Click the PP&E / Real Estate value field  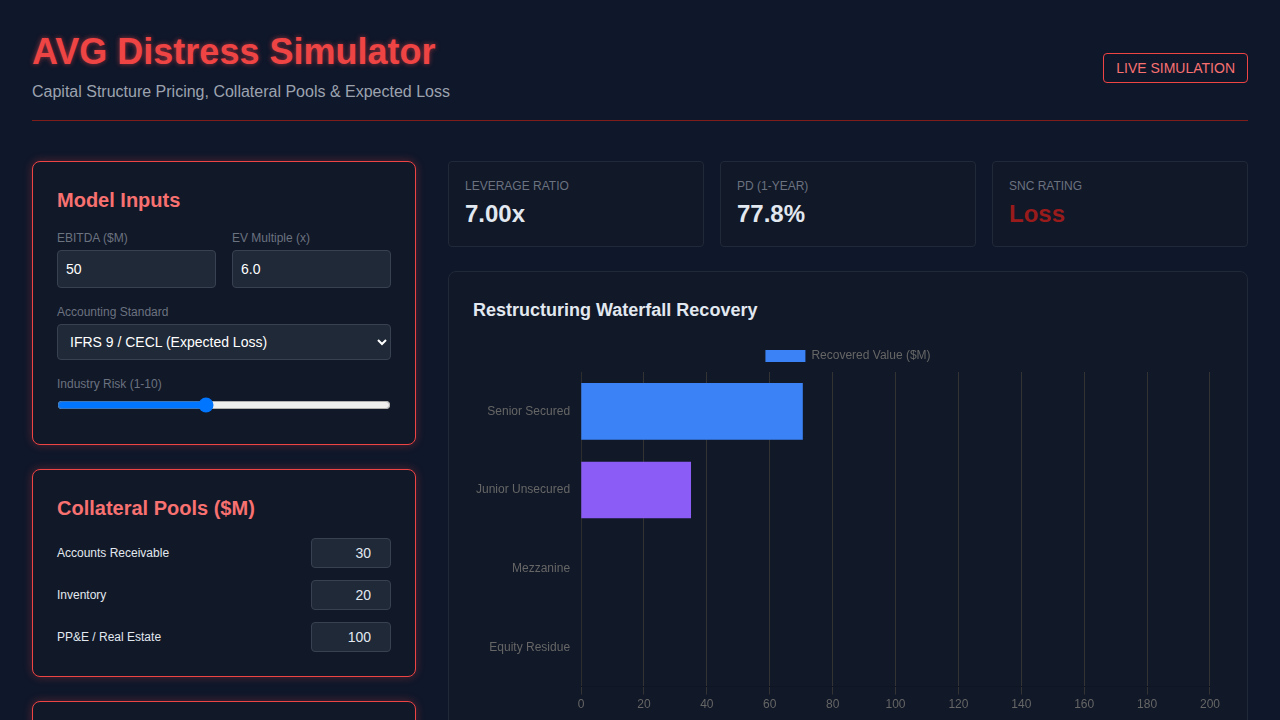(x=350, y=637)
